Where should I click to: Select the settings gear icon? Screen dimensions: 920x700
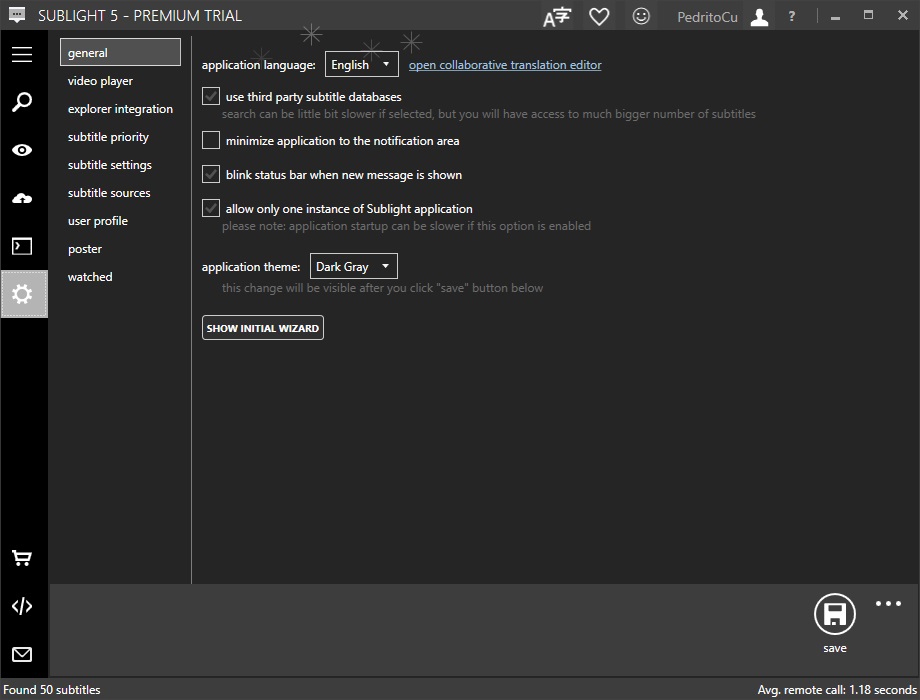tap(23, 294)
